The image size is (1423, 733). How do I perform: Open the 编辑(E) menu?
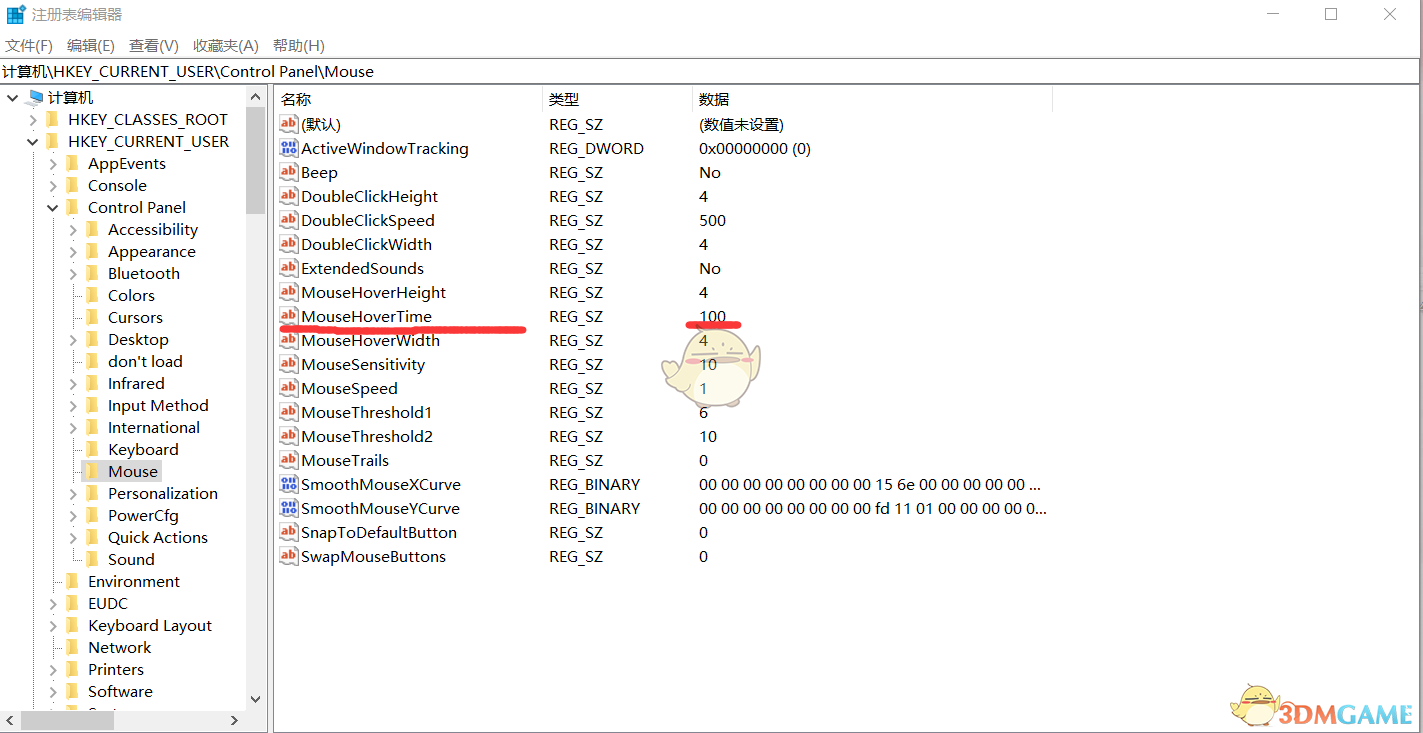click(91, 45)
